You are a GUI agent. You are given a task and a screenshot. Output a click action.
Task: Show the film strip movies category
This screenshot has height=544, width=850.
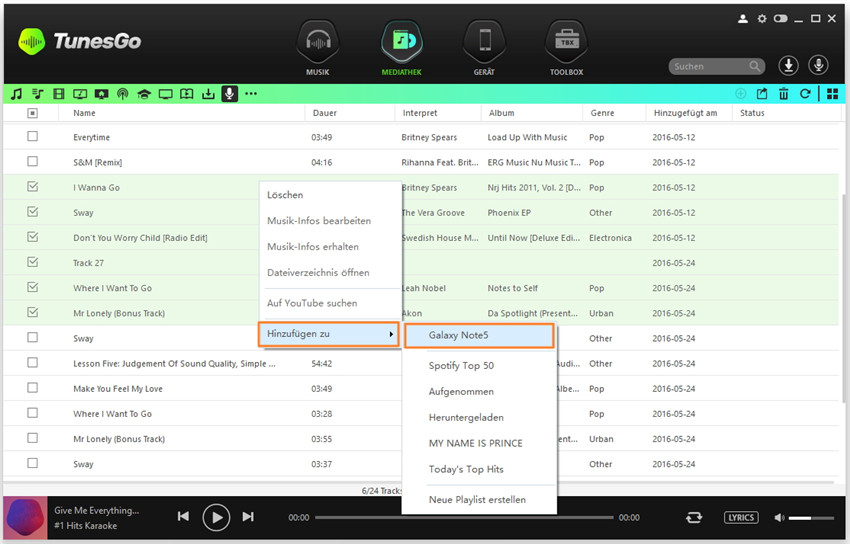(59, 94)
